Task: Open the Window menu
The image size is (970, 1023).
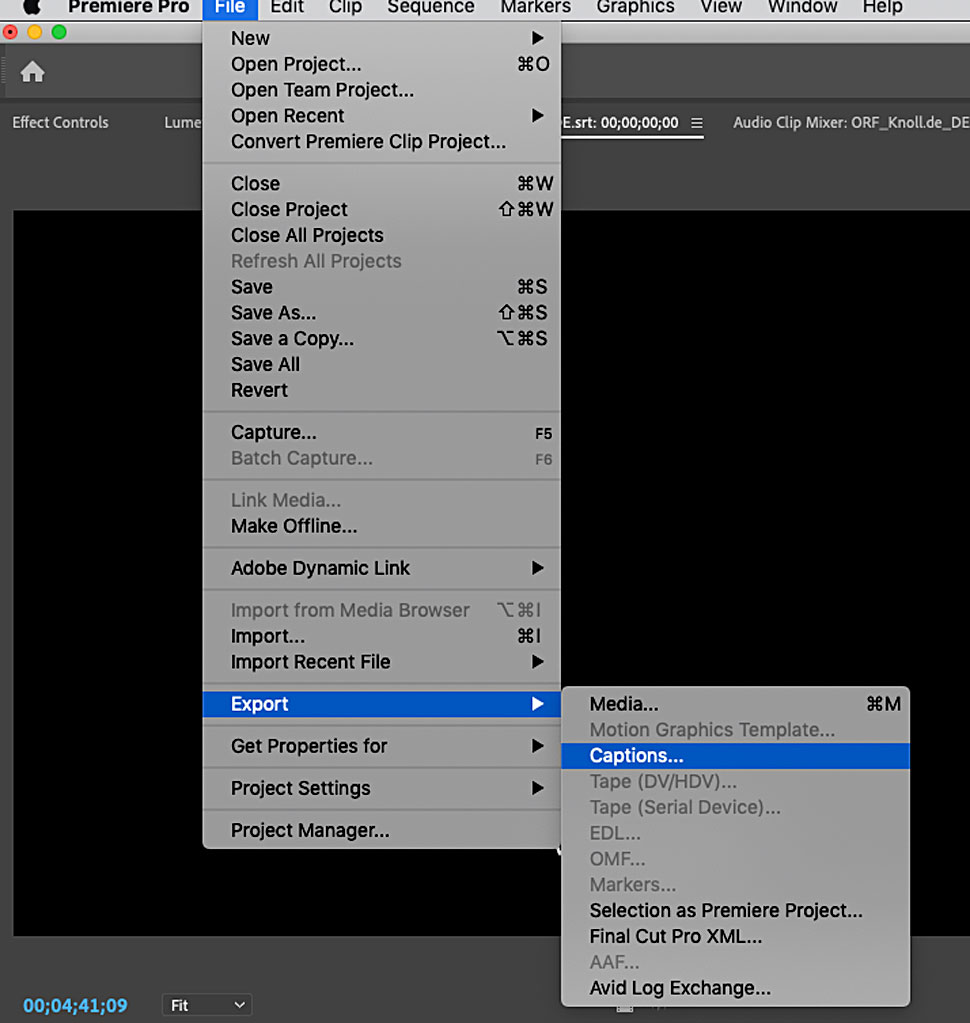Action: click(x=802, y=7)
